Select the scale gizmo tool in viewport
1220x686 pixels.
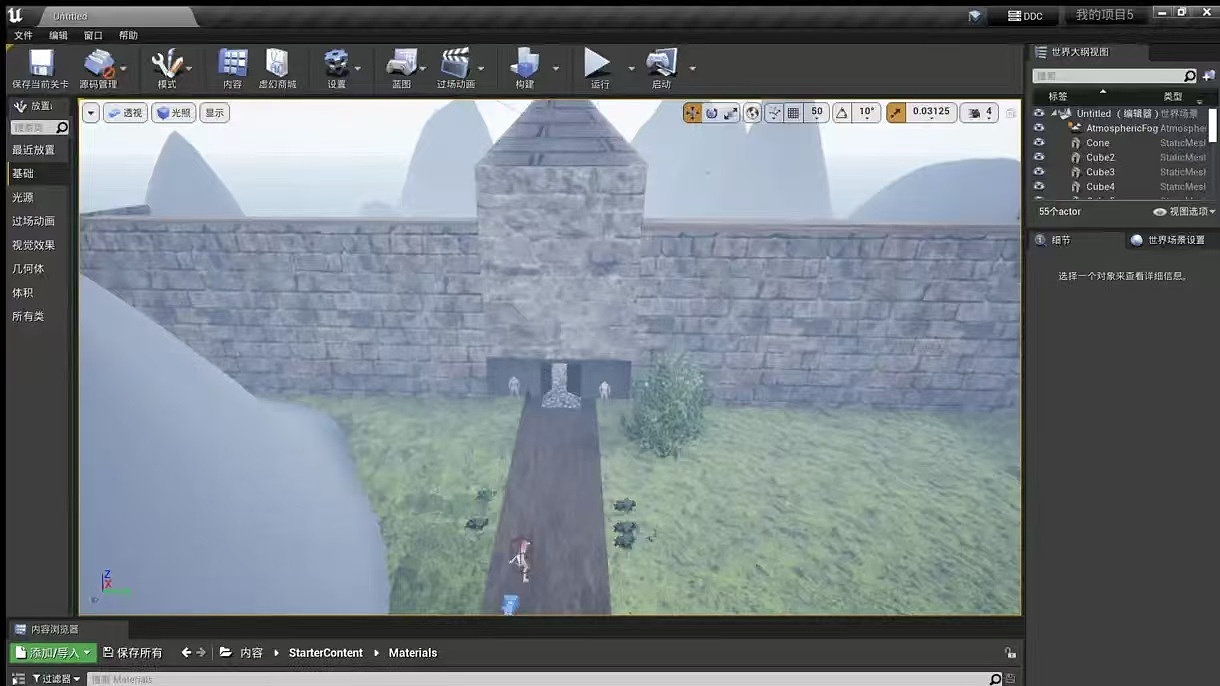pos(730,113)
